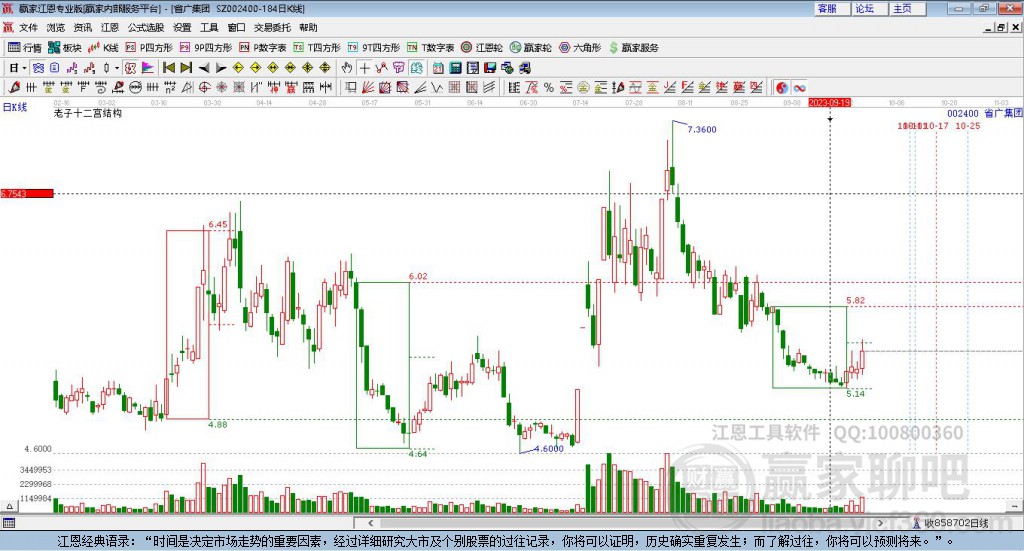Viewport: 1024px width, 551px height.
Task: Toggle the yin-yang icon button
Action: point(782,87)
